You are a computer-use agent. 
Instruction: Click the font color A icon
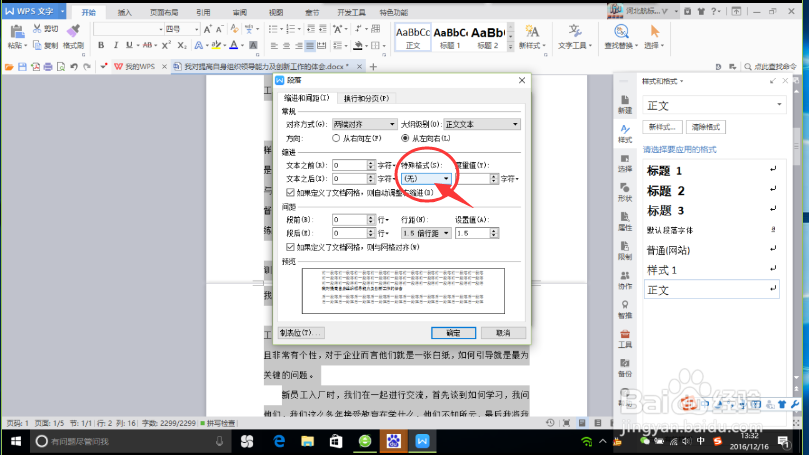click(x=234, y=45)
